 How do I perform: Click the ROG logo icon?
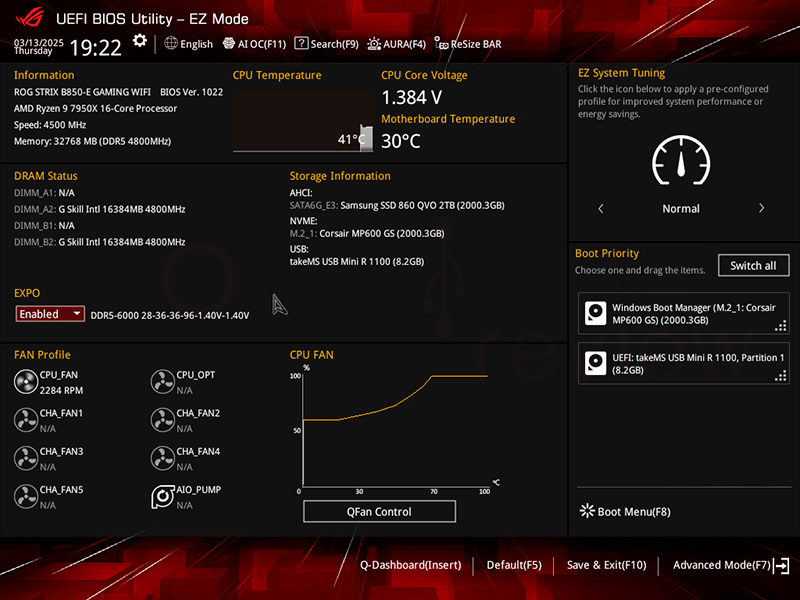[30, 18]
